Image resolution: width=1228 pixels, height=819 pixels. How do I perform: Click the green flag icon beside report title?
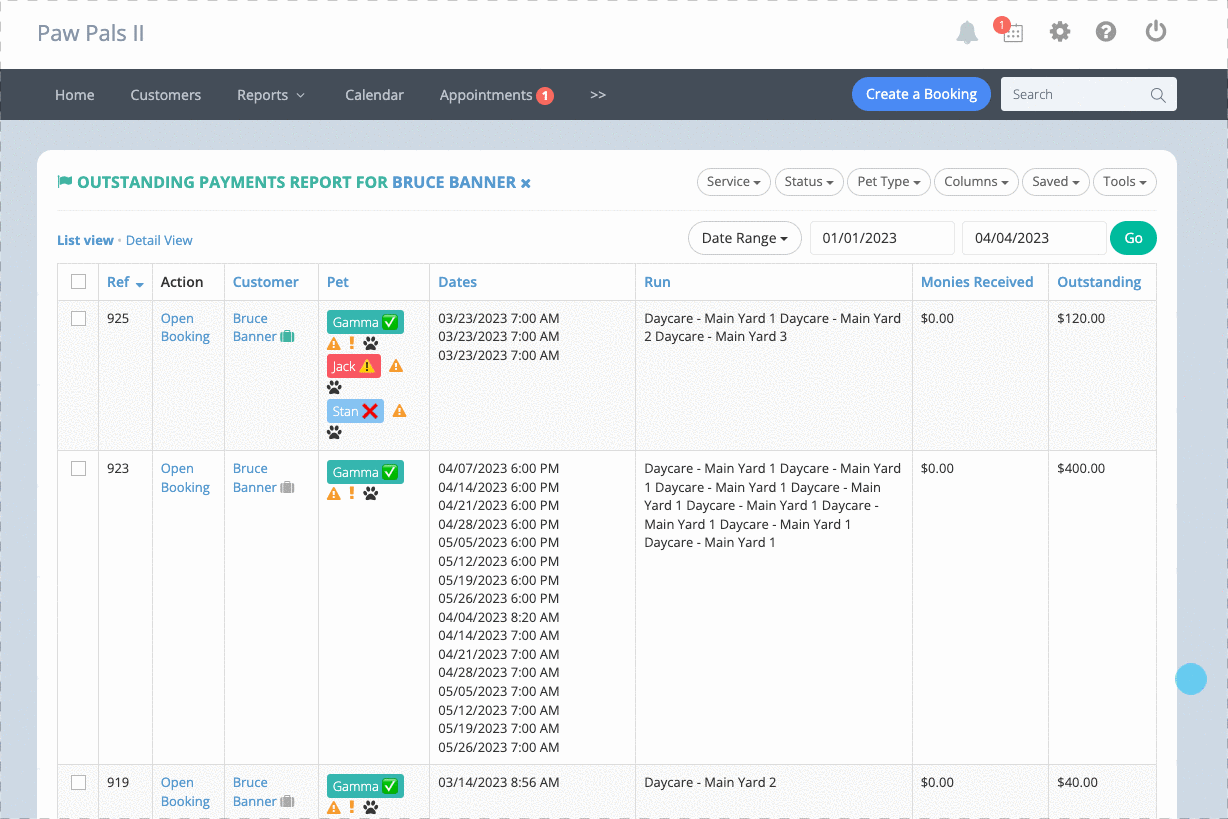tap(65, 182)
